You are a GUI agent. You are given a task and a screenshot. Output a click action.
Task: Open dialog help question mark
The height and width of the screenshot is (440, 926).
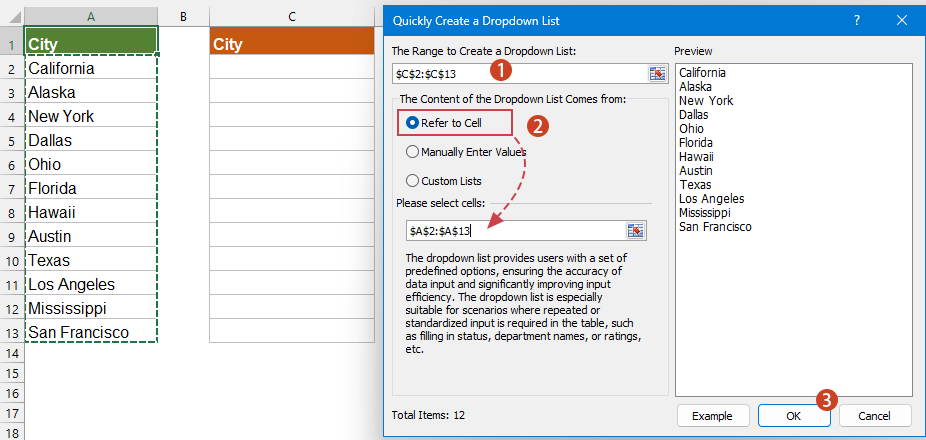(x=857, y=21)
